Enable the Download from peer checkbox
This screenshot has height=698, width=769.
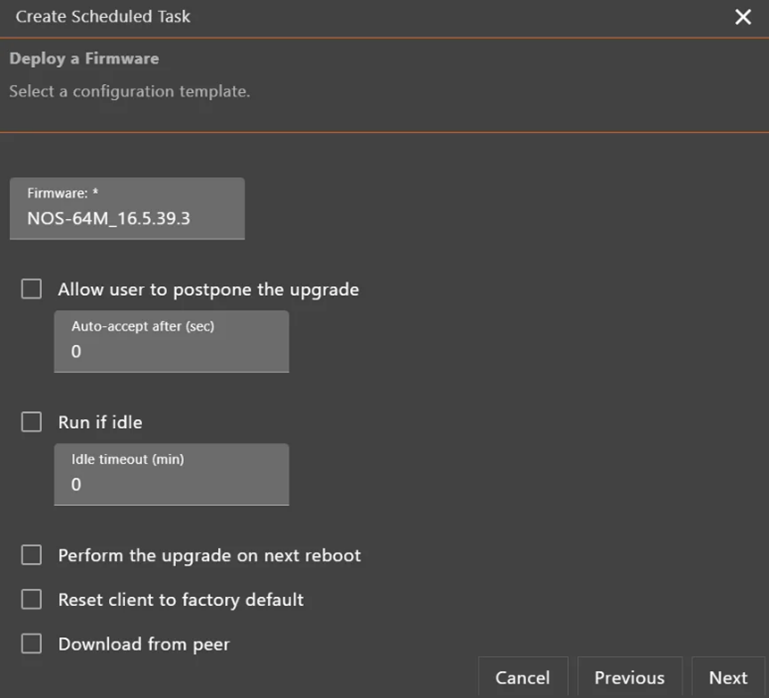(32, 644)
